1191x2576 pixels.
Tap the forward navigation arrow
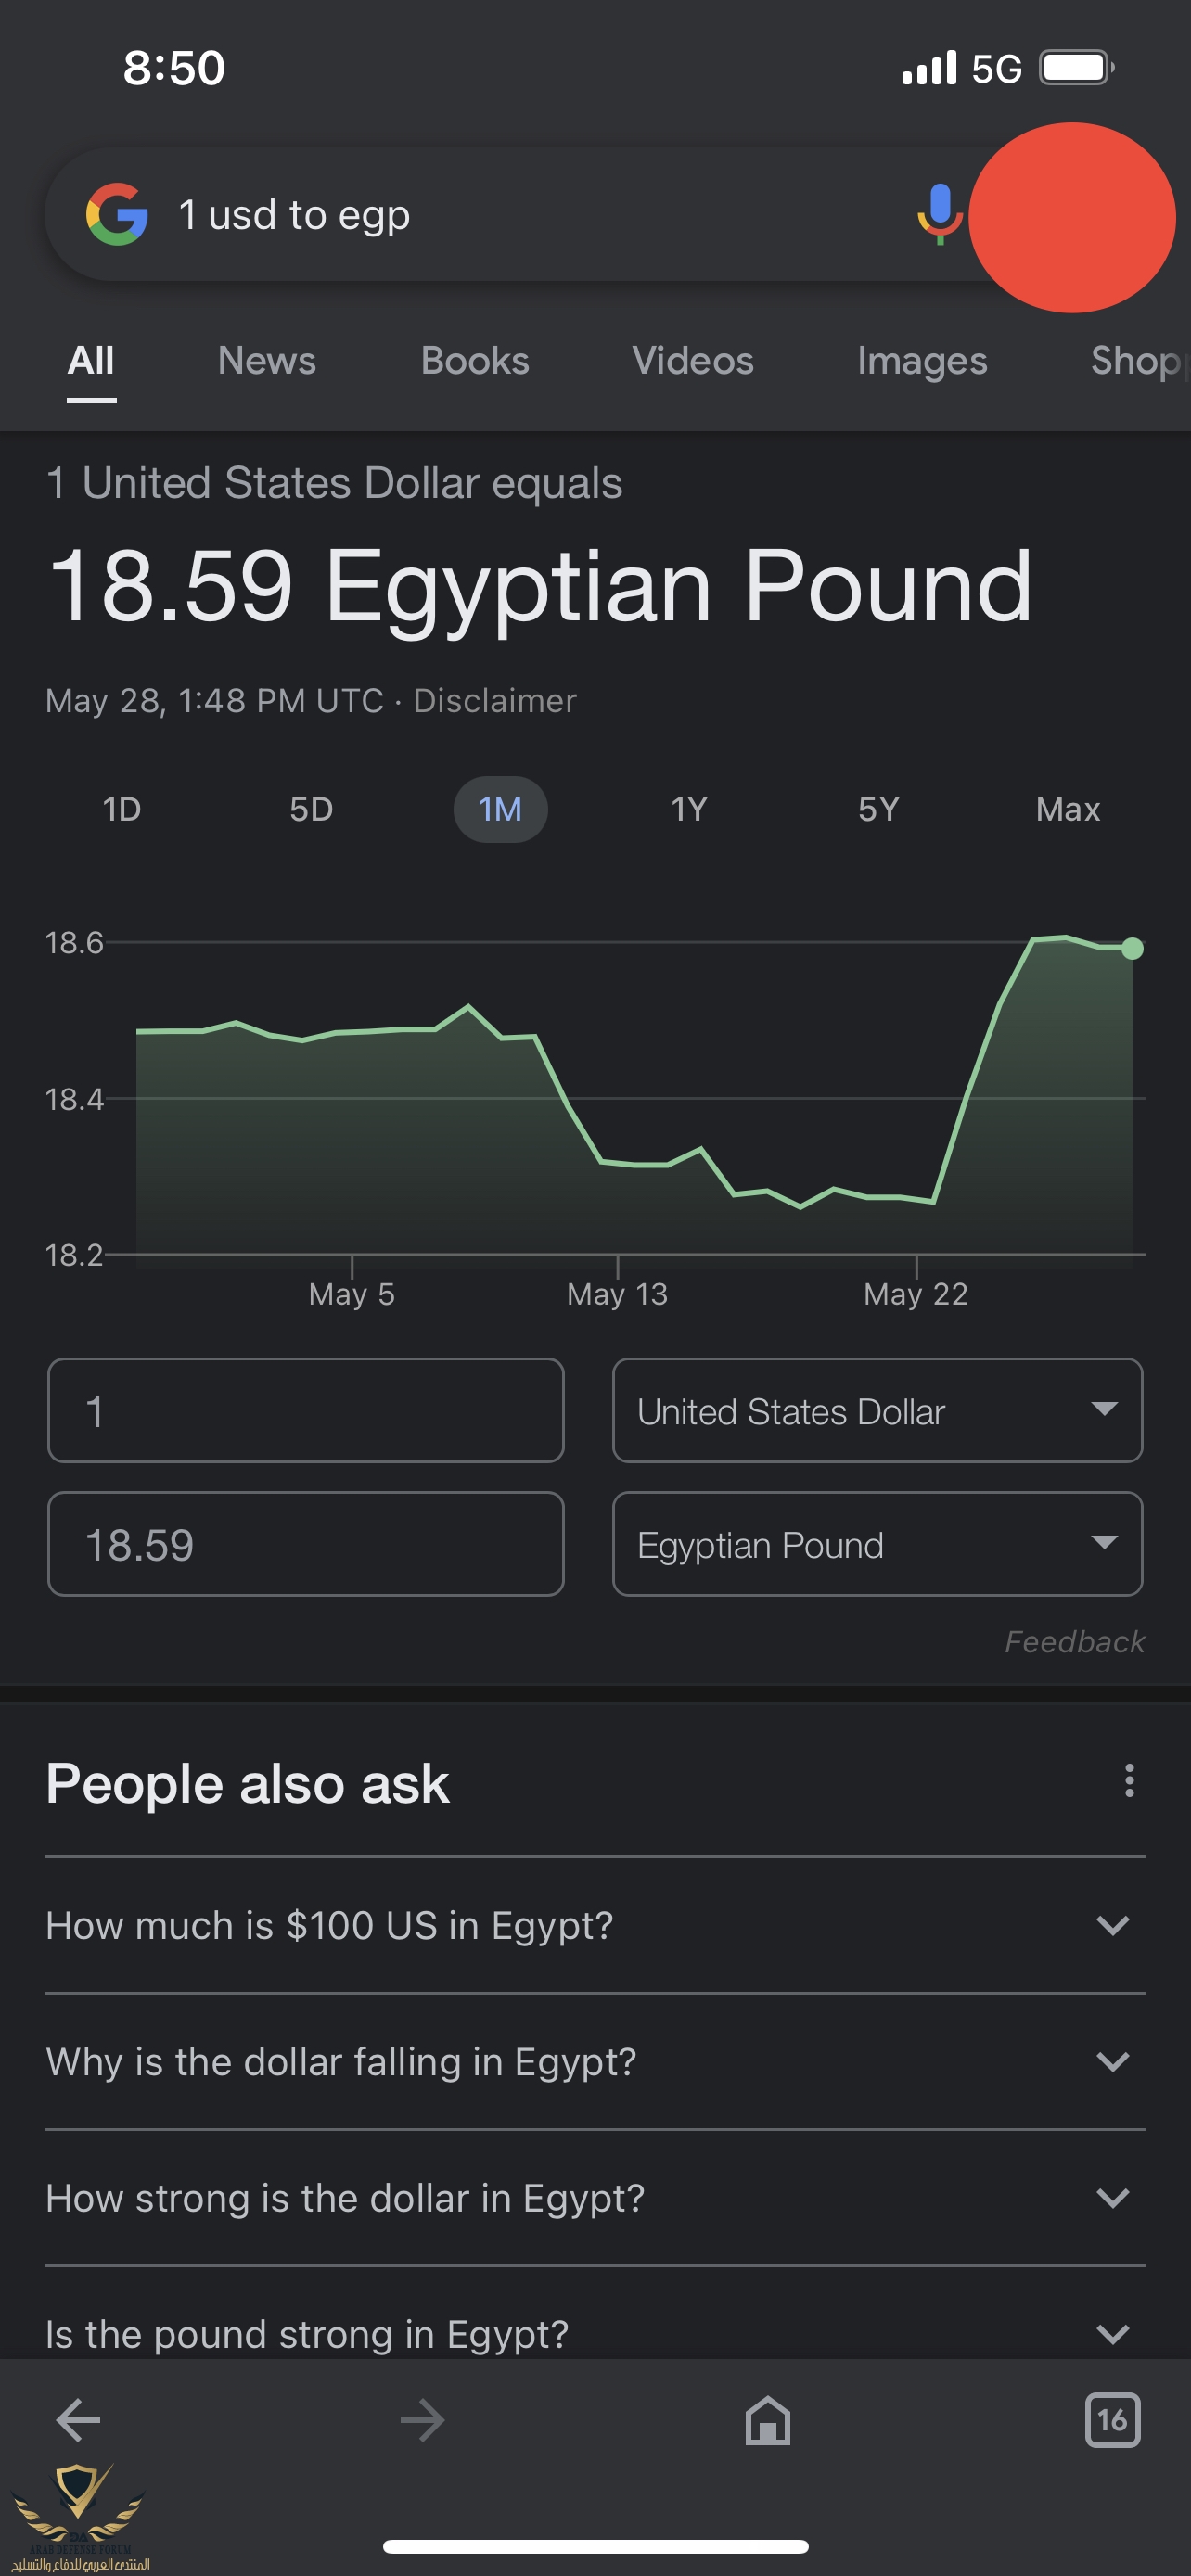tap(422, 2420)
